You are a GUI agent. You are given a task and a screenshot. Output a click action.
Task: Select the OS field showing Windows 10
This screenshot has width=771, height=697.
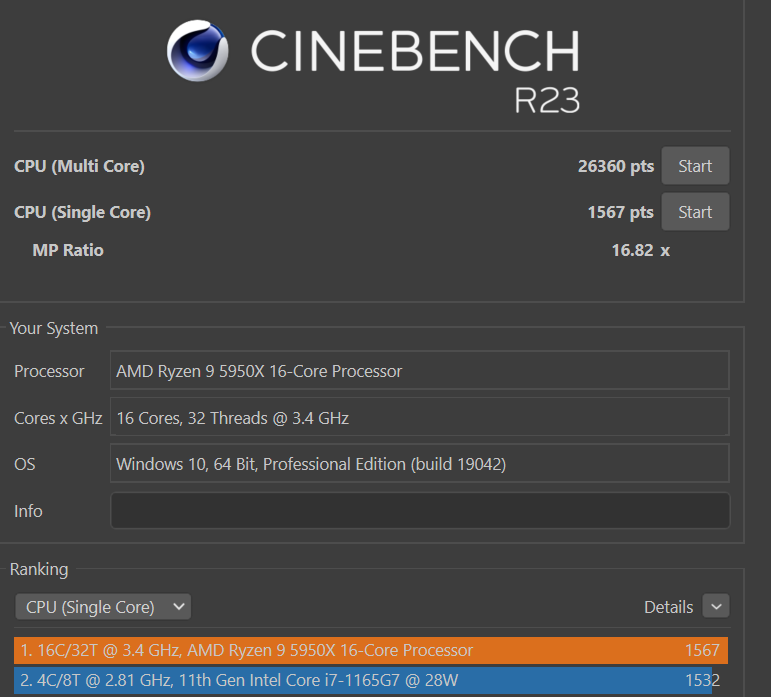[419, 464]
